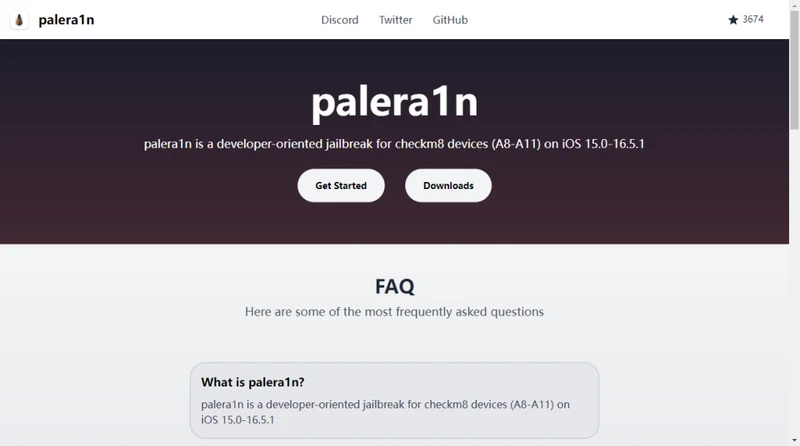Click the Get Started button
Image resolution: width=800 pixels, height=446 pixels.
click(x=341, y=186)
